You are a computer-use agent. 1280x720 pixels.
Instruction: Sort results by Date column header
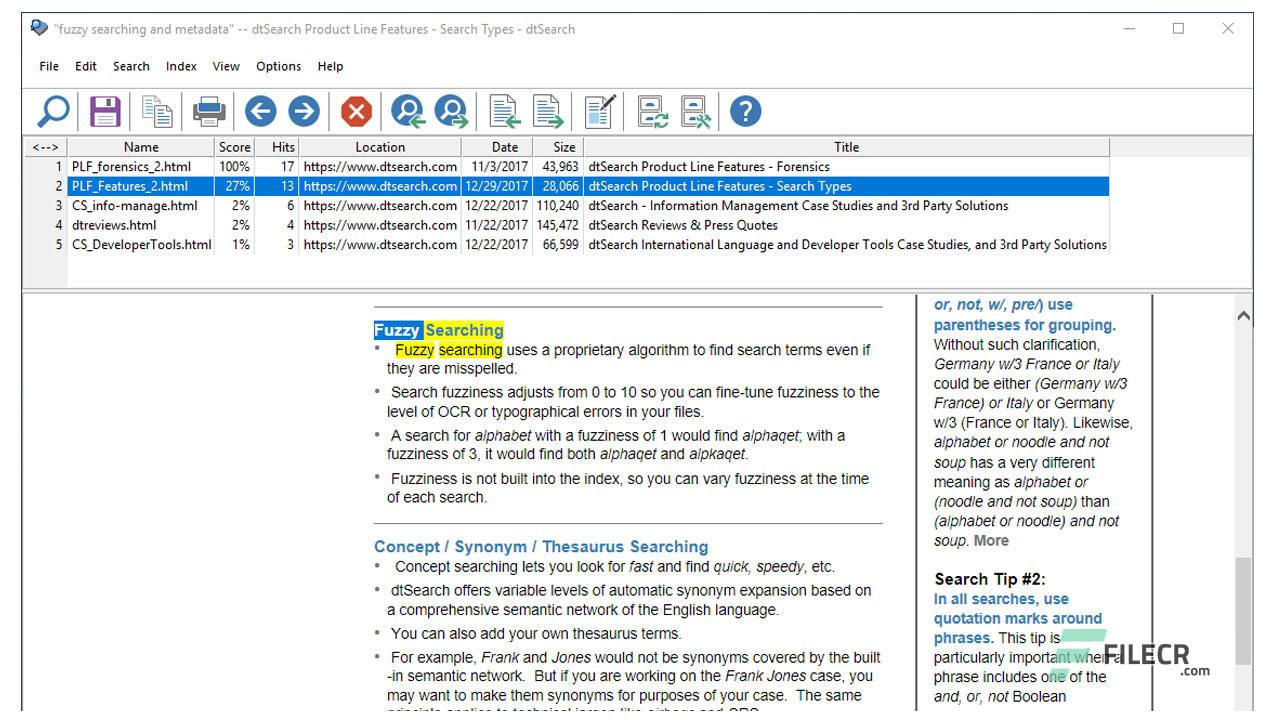pos(496,147)
